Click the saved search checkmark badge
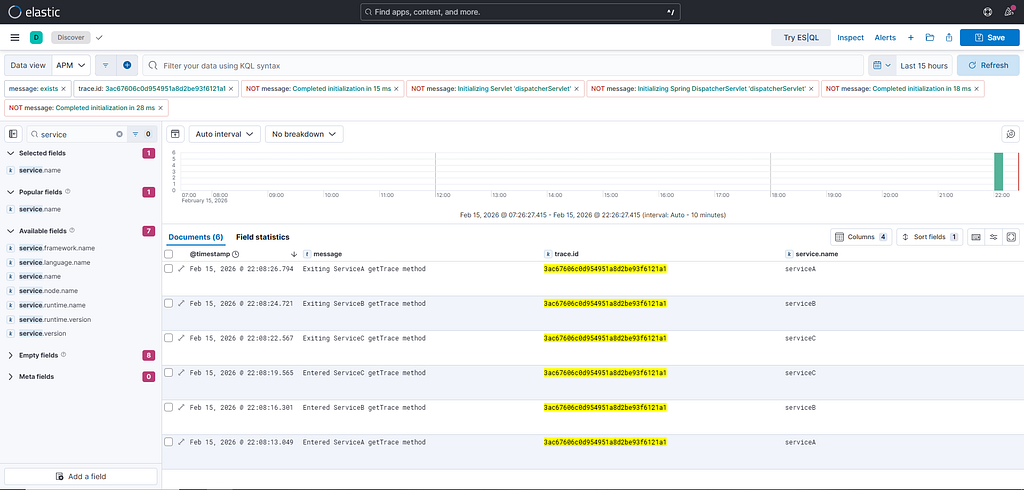 (x=99, y=38)
